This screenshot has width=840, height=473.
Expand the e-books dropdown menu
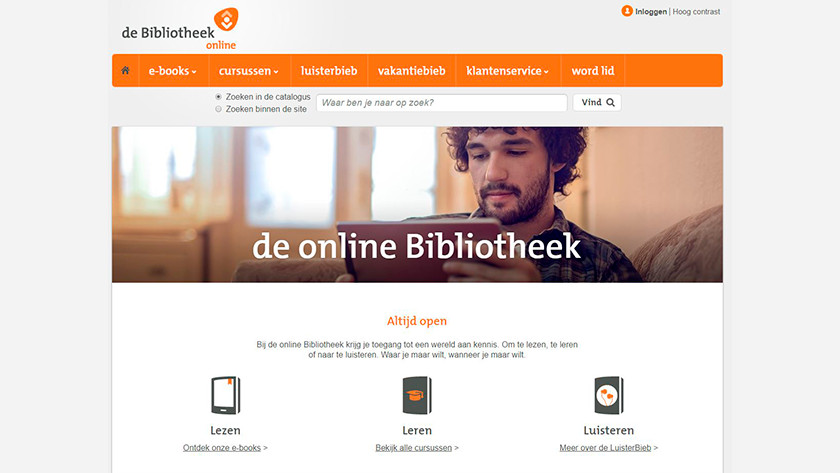[x=173, y=71]
